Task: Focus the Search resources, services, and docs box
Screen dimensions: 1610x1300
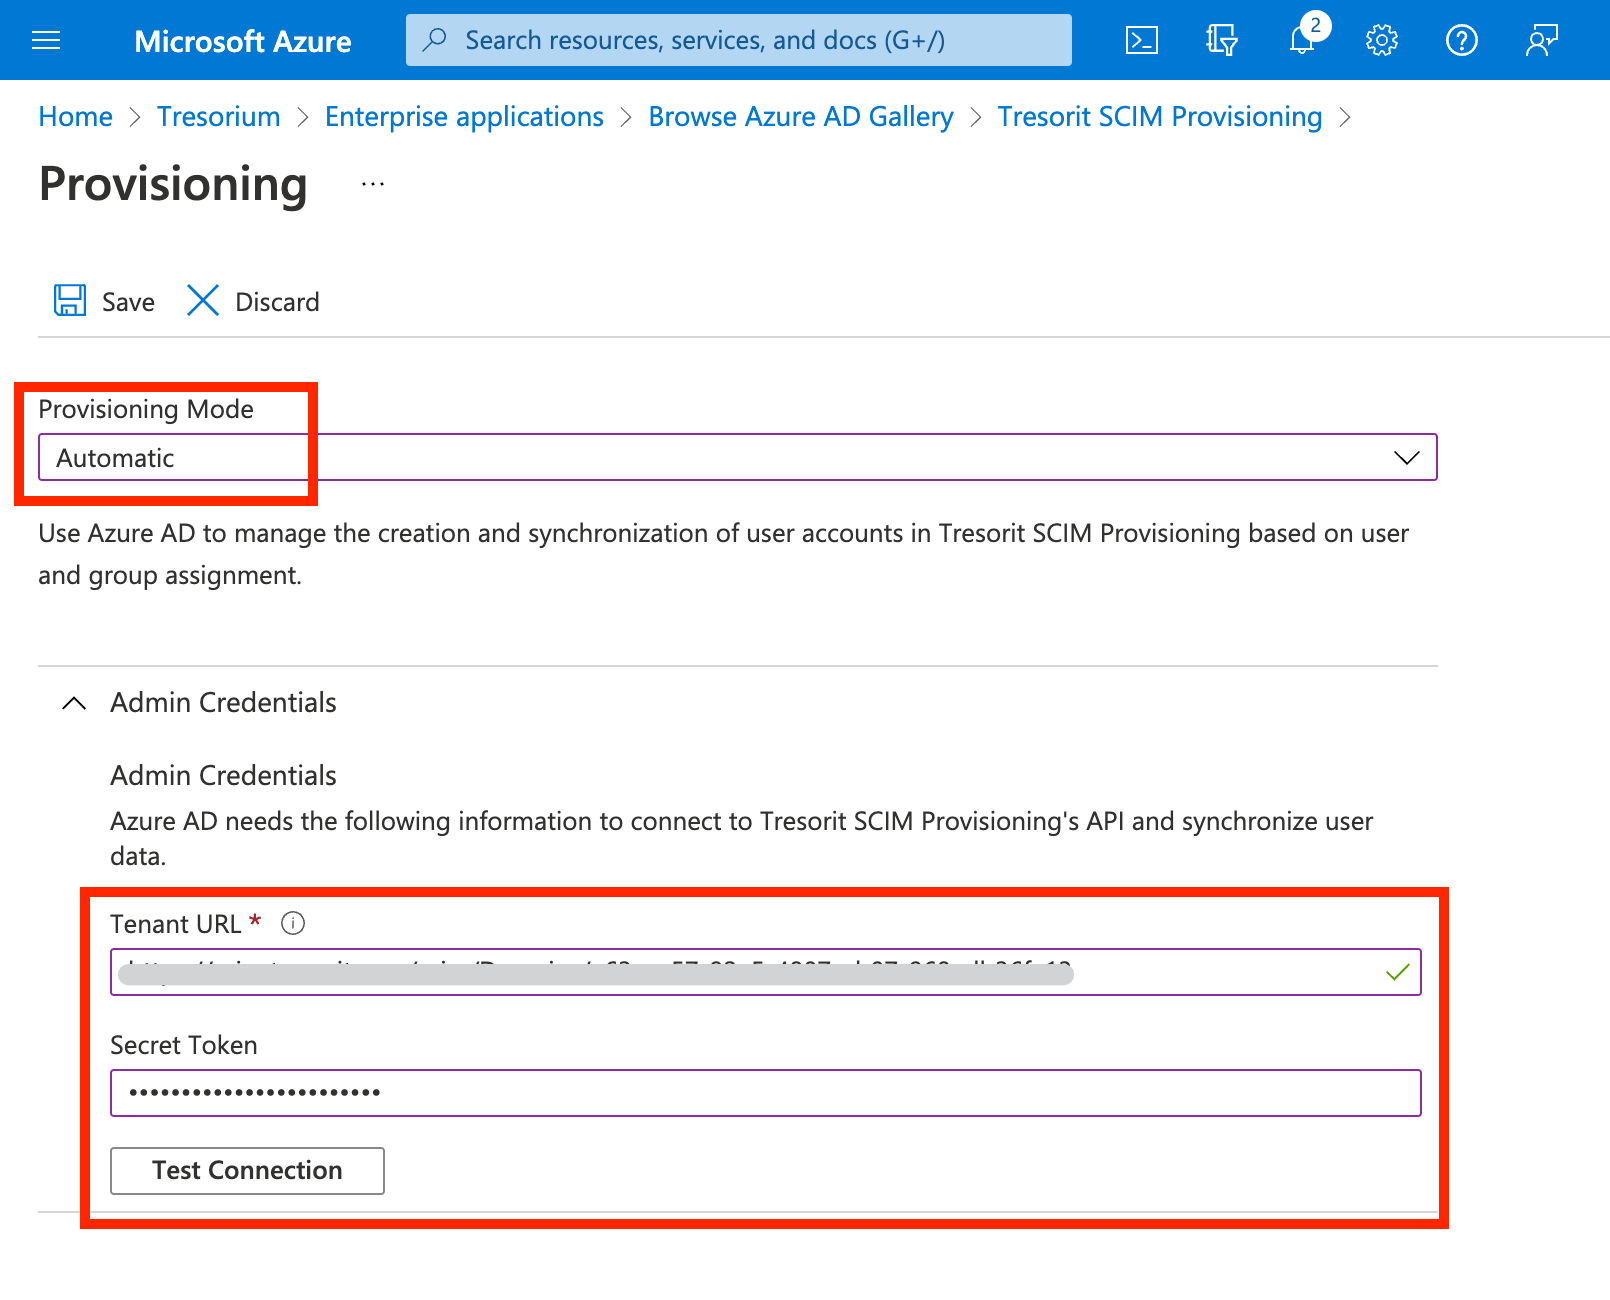Action: pyautogui.click(x=738, y=40)
